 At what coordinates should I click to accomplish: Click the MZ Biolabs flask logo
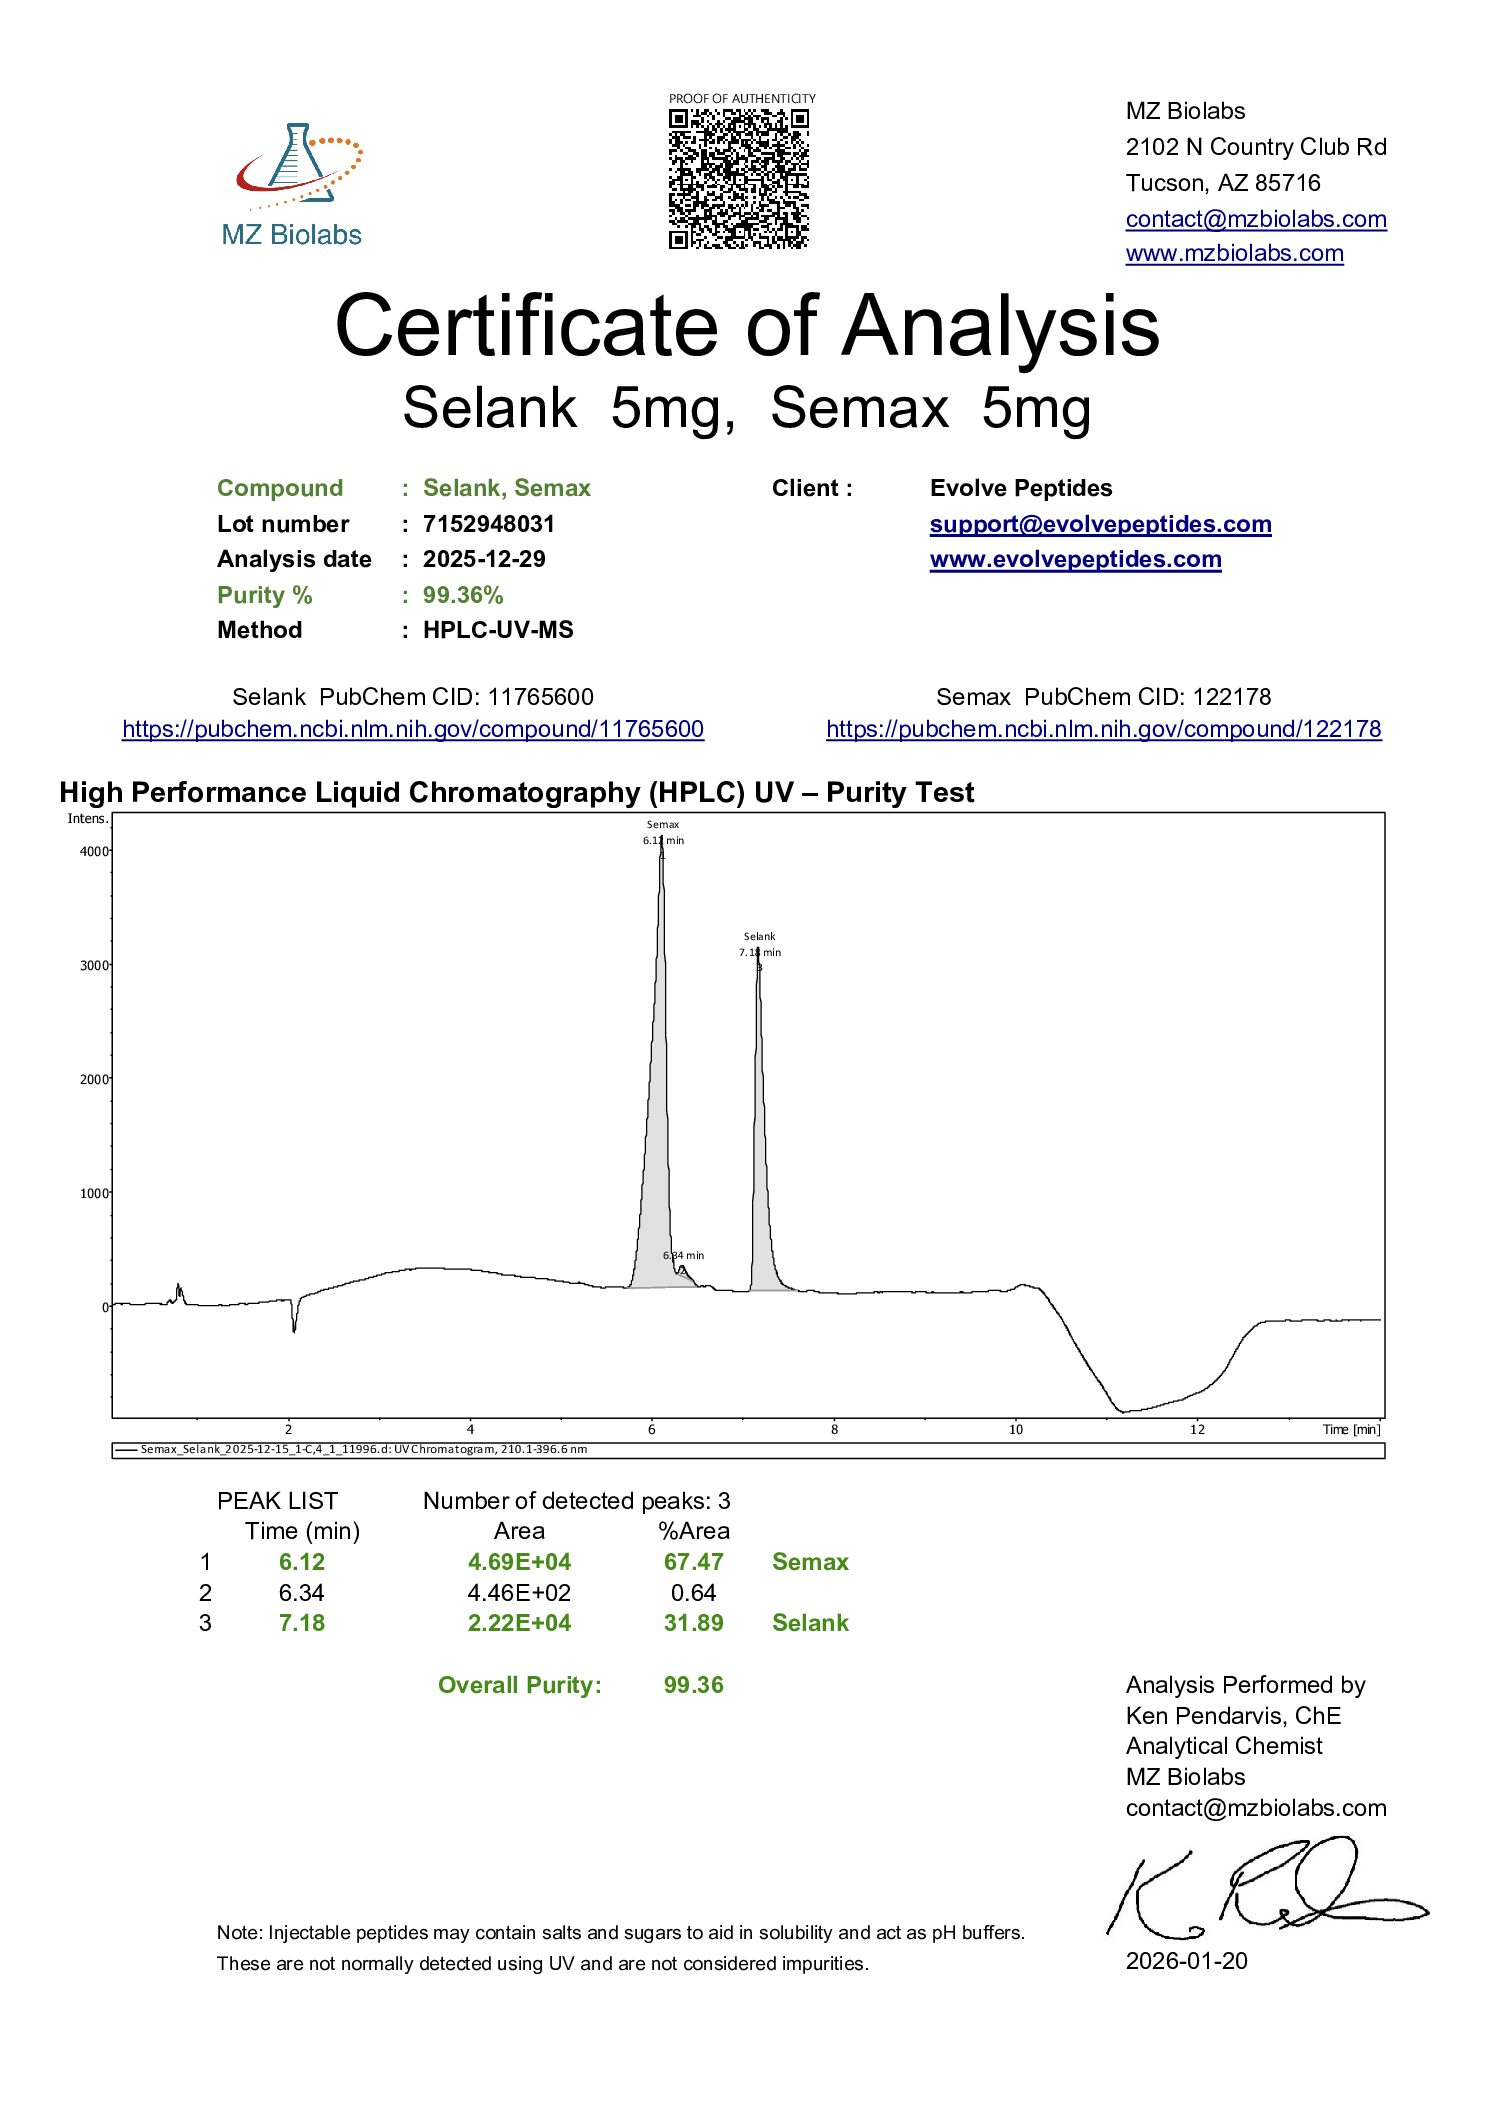294,168
